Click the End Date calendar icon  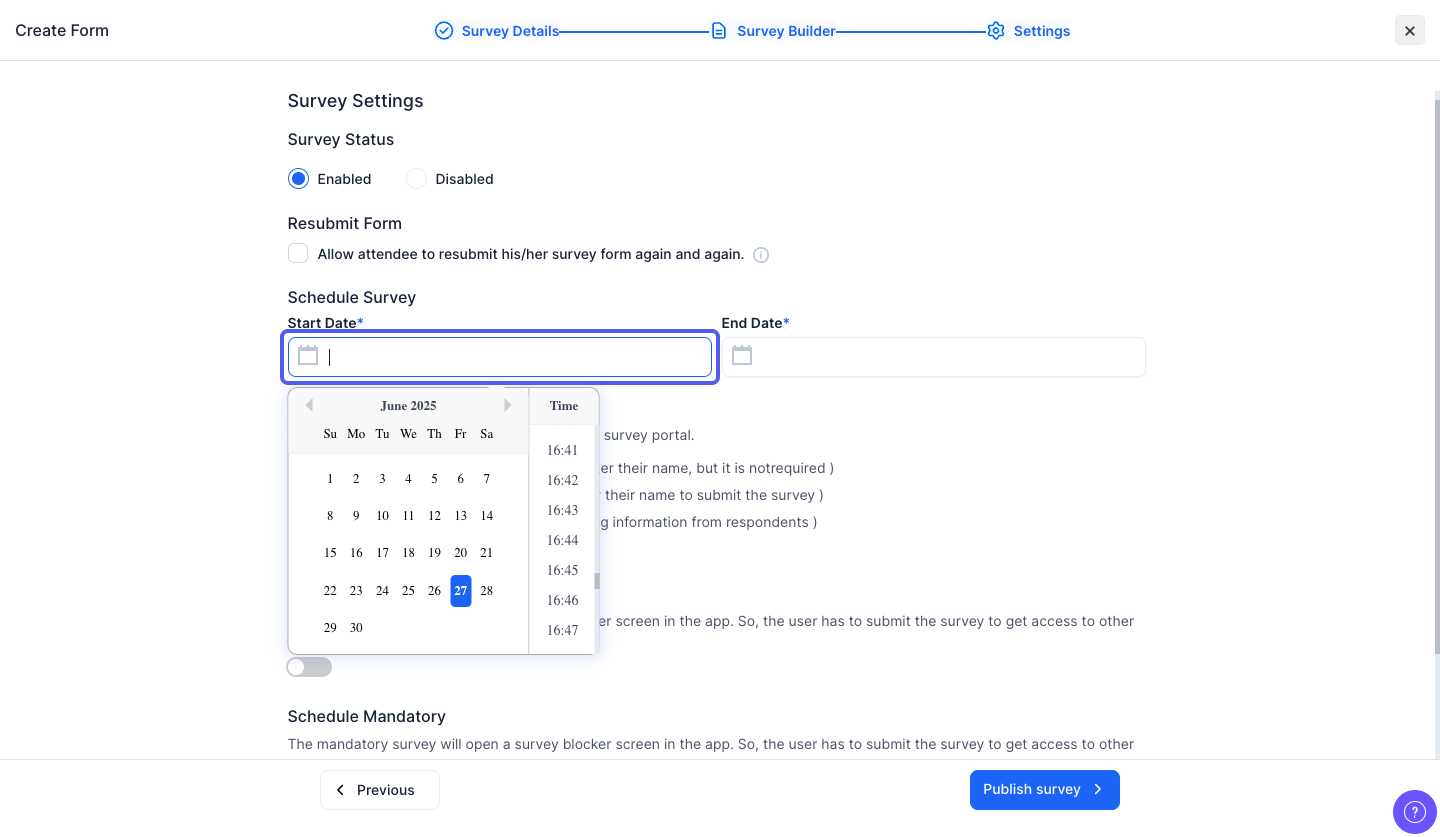(x=742, y=355)
